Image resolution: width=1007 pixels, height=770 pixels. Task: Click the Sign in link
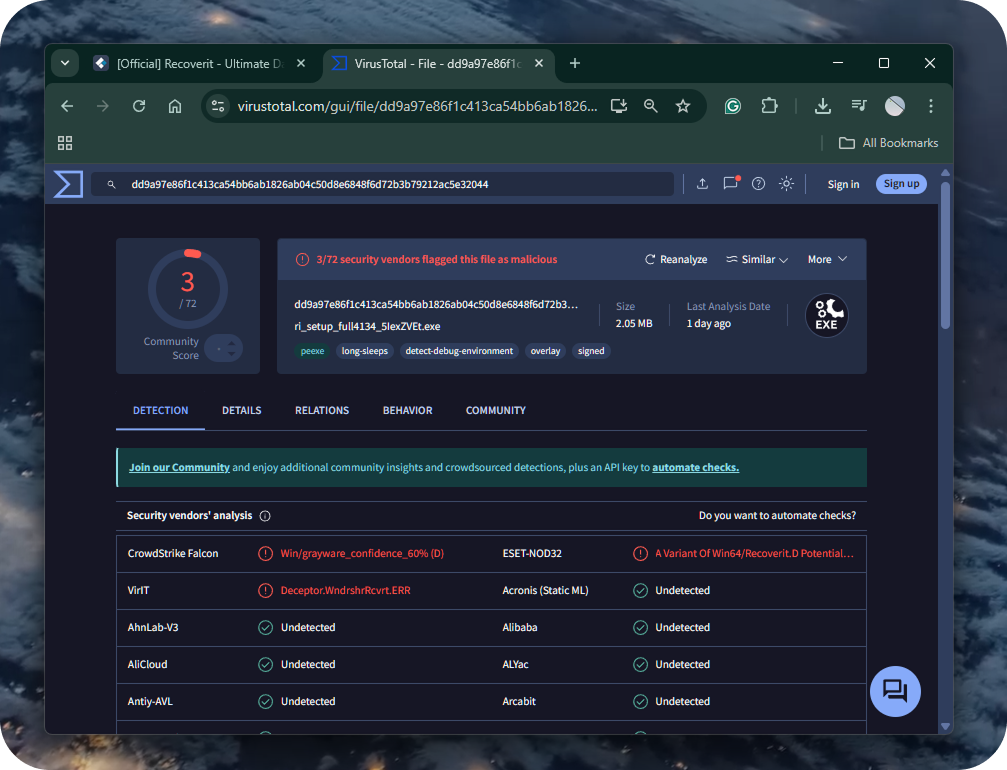[843, 184]
